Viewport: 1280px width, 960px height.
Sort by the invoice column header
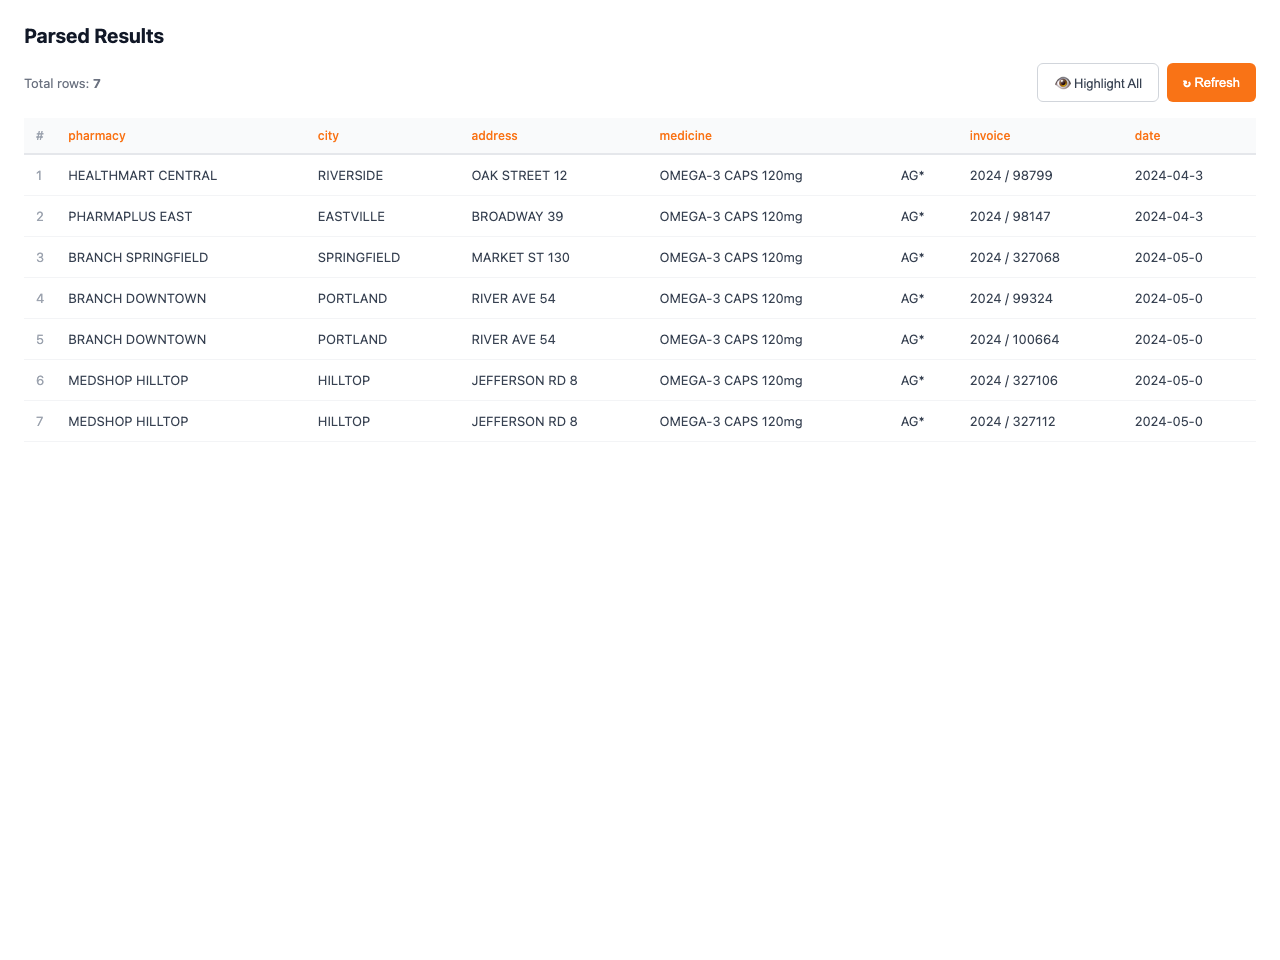coord(989,135)
